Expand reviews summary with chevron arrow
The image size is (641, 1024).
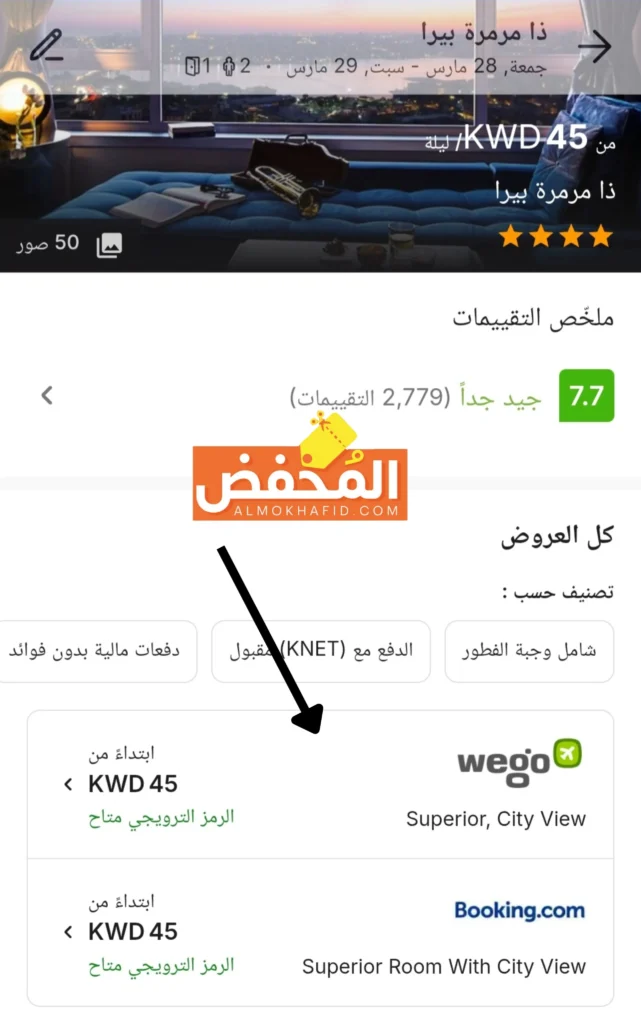[x=46, y=395]
